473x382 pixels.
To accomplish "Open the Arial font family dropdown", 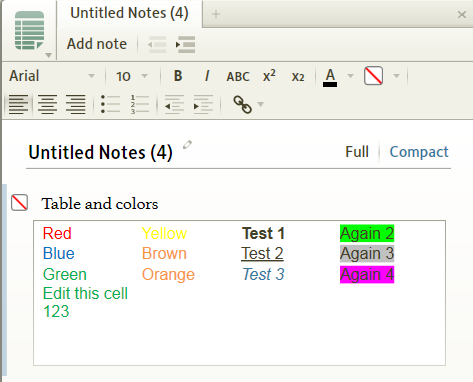I will click(x=52, y=76).
